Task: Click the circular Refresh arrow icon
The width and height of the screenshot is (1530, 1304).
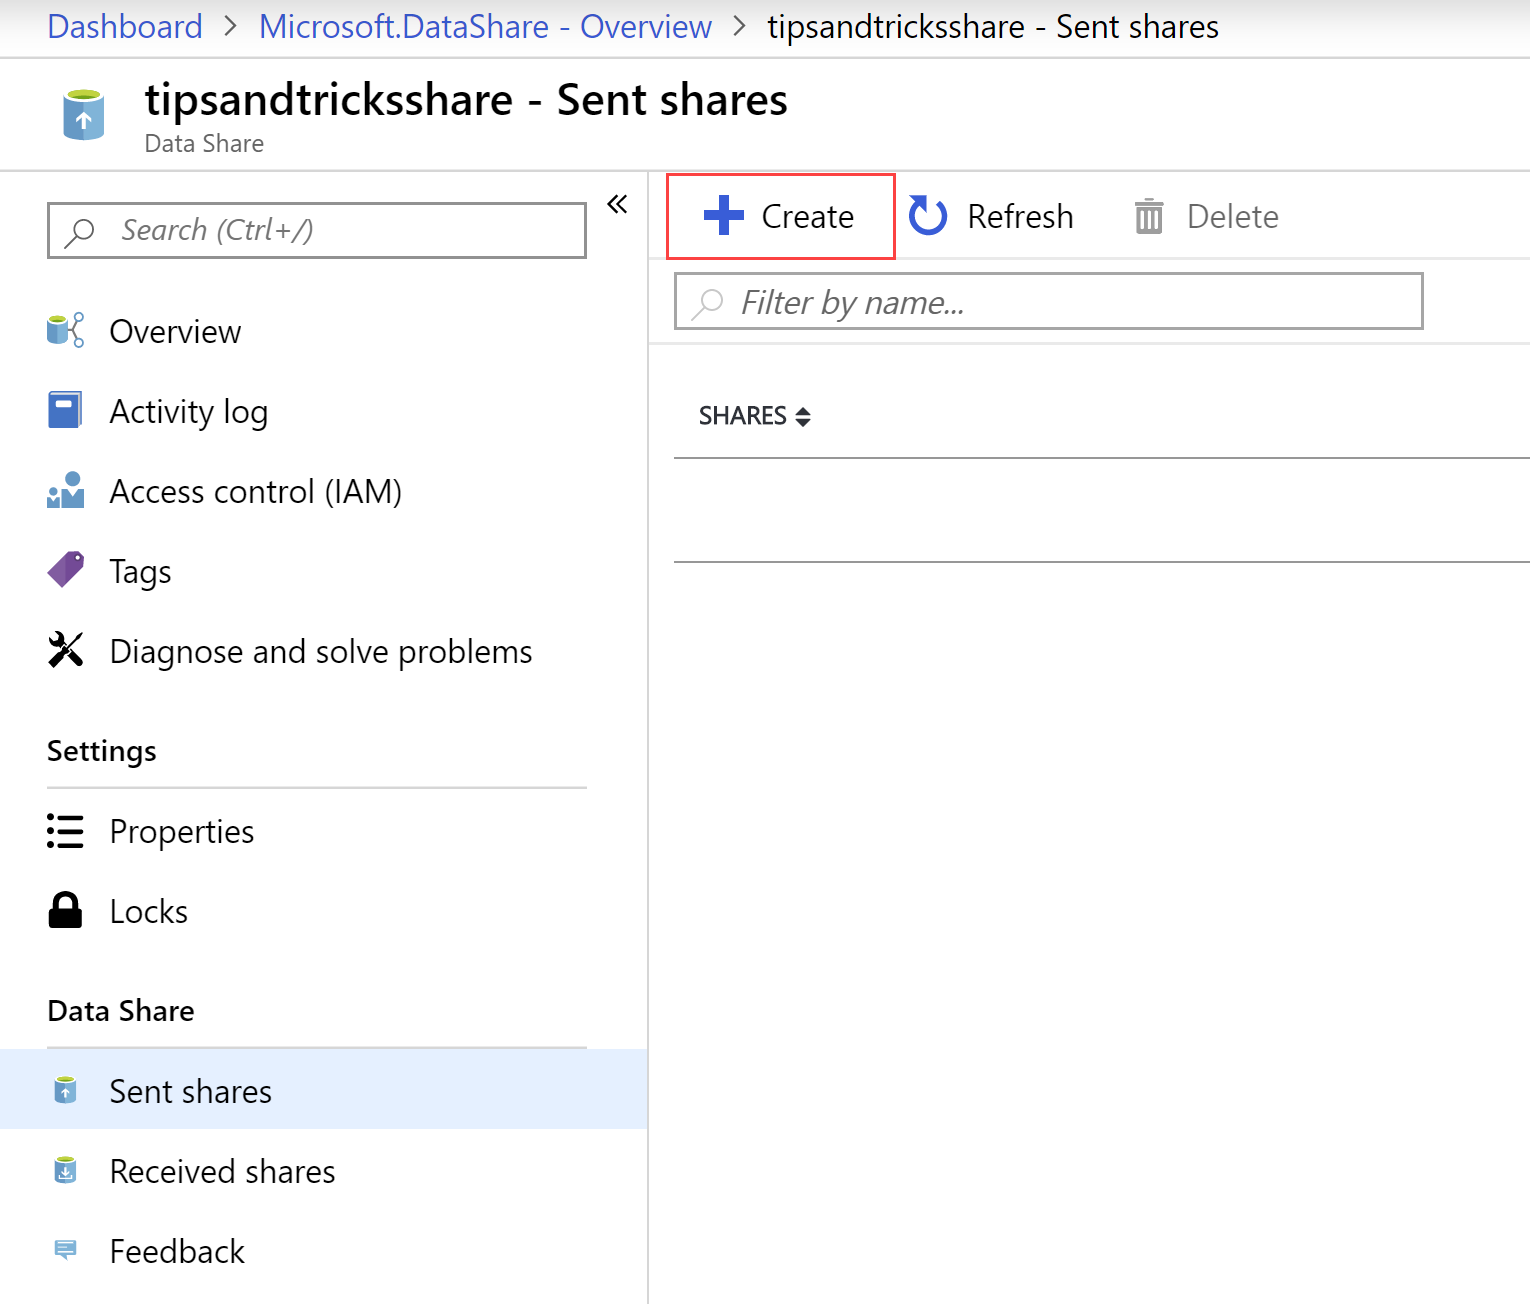Action: click(928, 215)
